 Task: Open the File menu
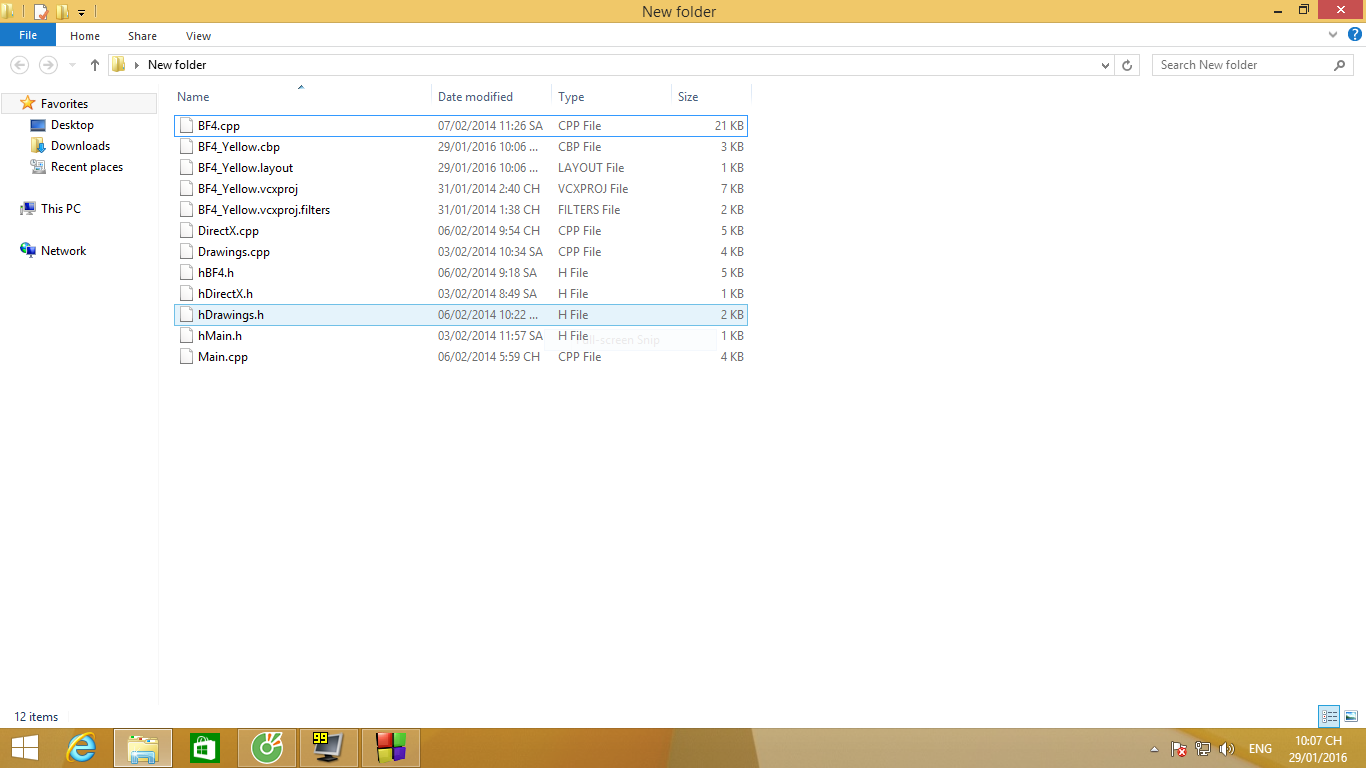tap(28, 35)
